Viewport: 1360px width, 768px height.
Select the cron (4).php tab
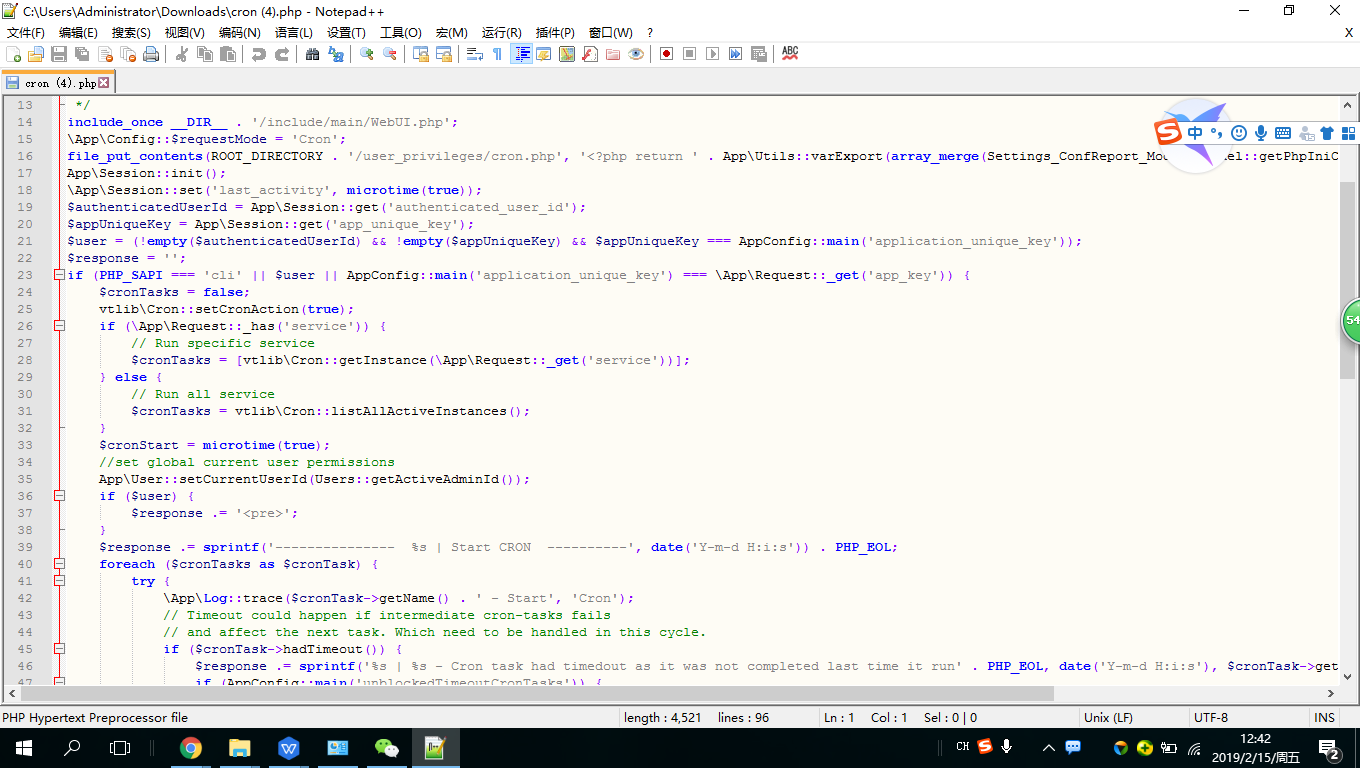click(58, 83)
